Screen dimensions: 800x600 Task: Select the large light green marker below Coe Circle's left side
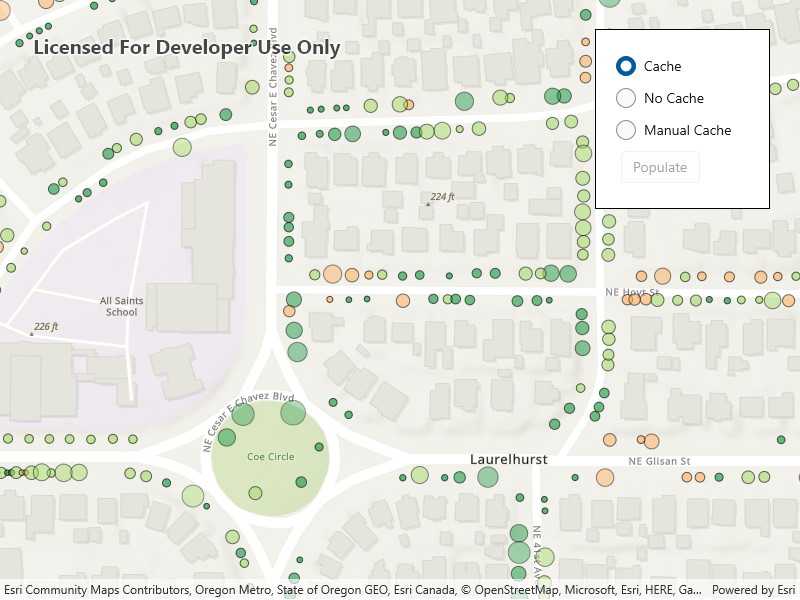pyautogui.click(x=192, y=495)
